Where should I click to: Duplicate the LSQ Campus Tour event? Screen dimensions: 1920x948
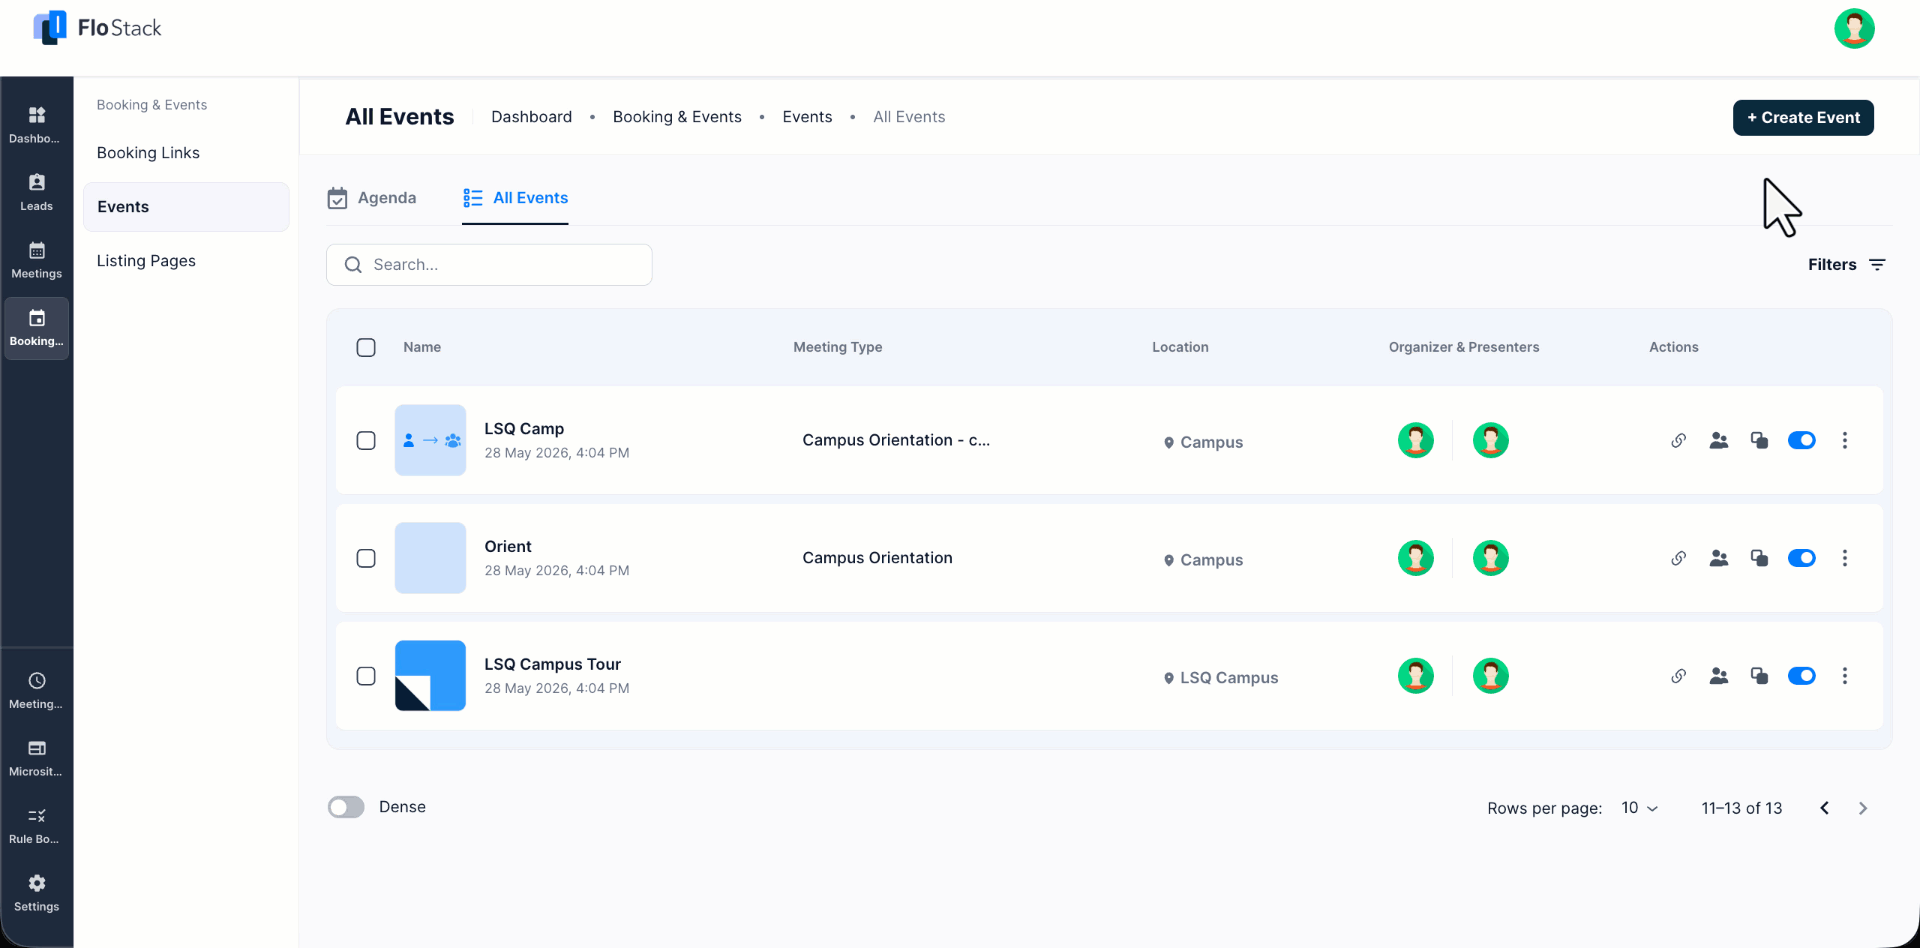(x=1759, y=676)
